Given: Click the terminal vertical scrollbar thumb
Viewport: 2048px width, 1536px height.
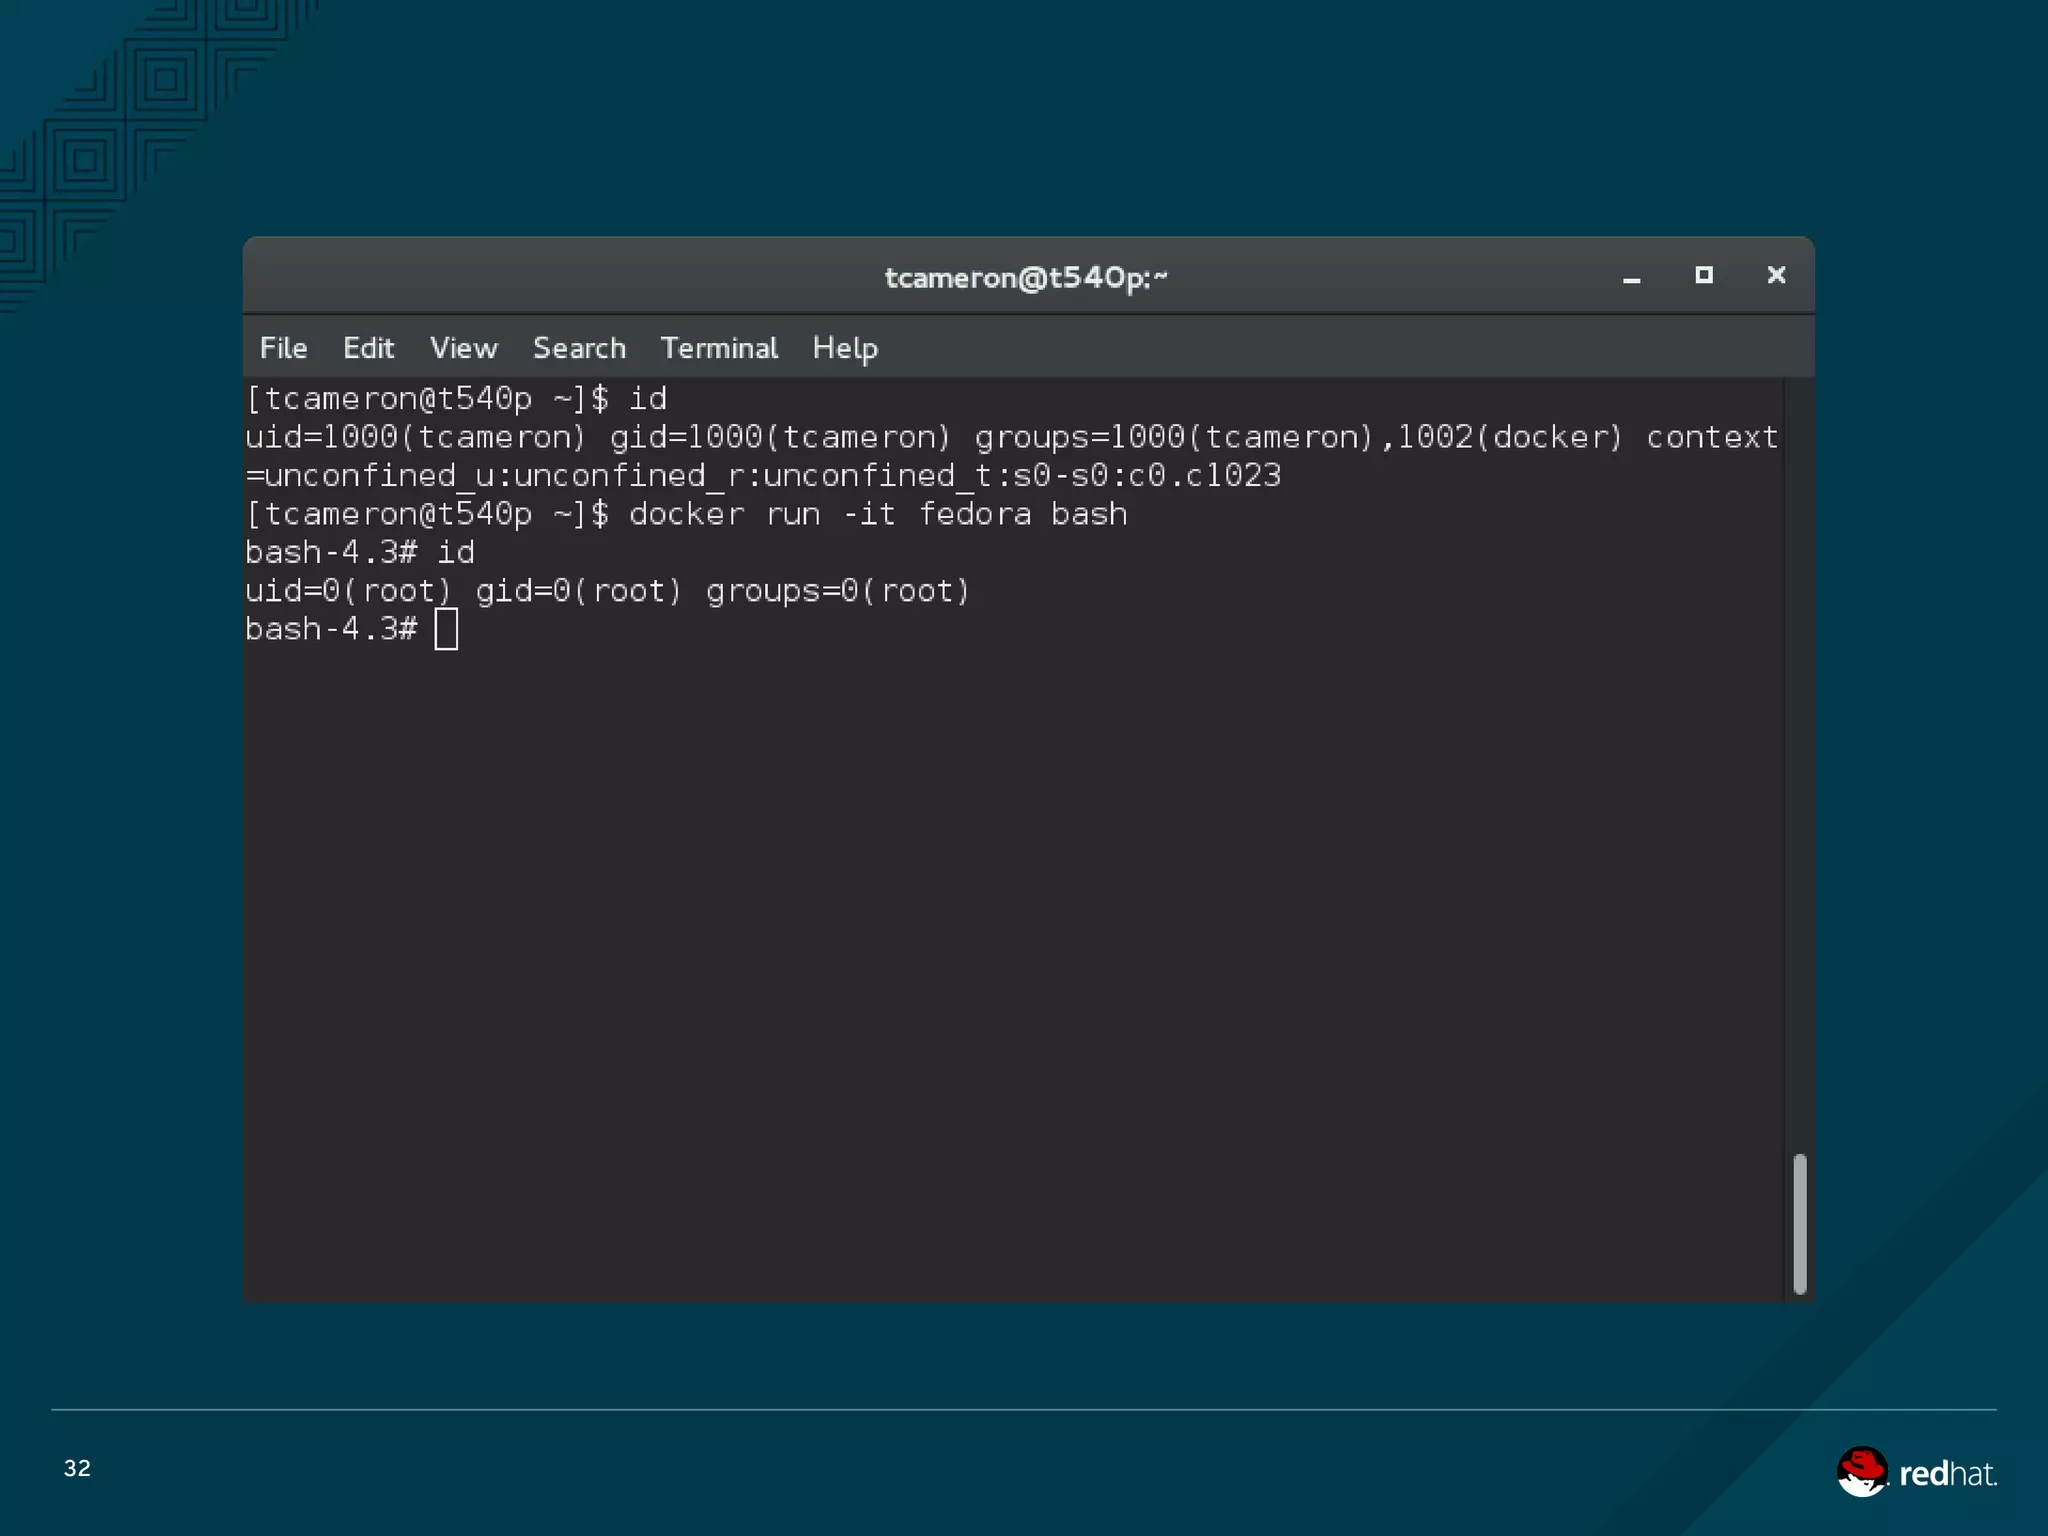Looking at the screenshot, I should tap(1799, 1223).
